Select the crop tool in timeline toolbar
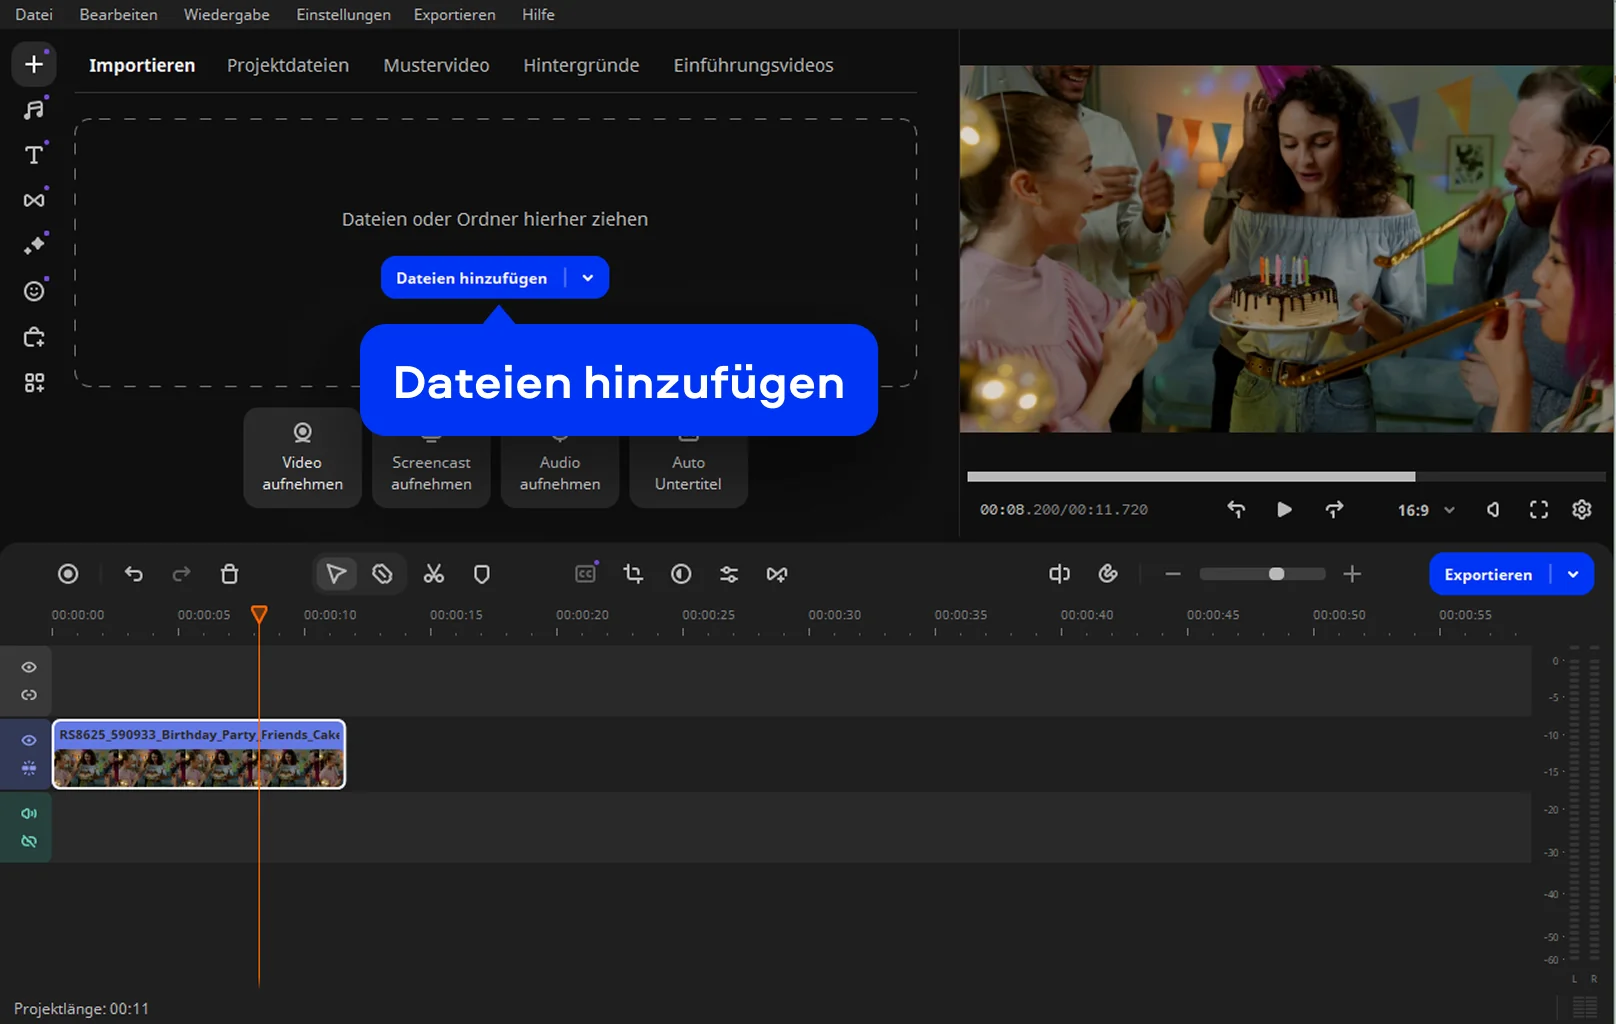This screenshot has width=1616, height=1024. (x=633, y=574)
